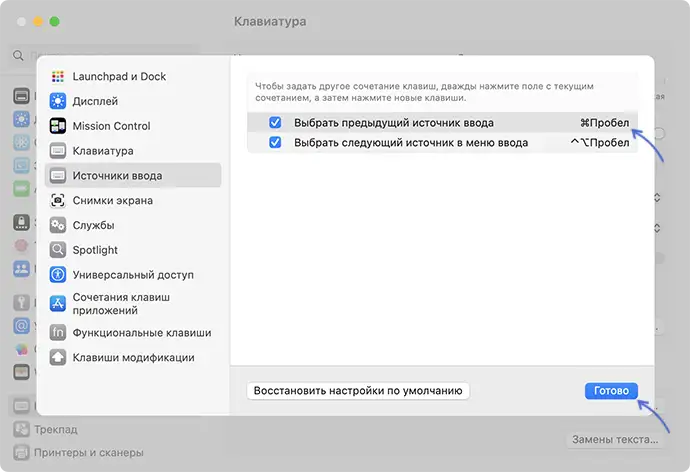
Task: Click the Сочетания клавиш приложений icon
Action: pyautogui.click(x=58, y=304)
